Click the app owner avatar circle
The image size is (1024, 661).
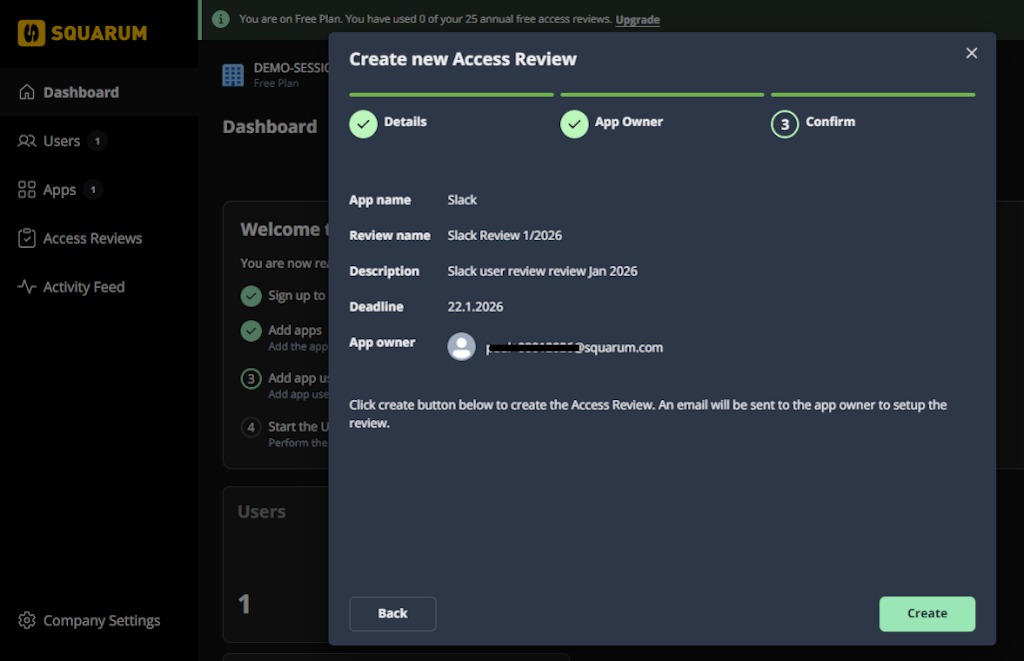pyautogui.click(x=461, y=347)
